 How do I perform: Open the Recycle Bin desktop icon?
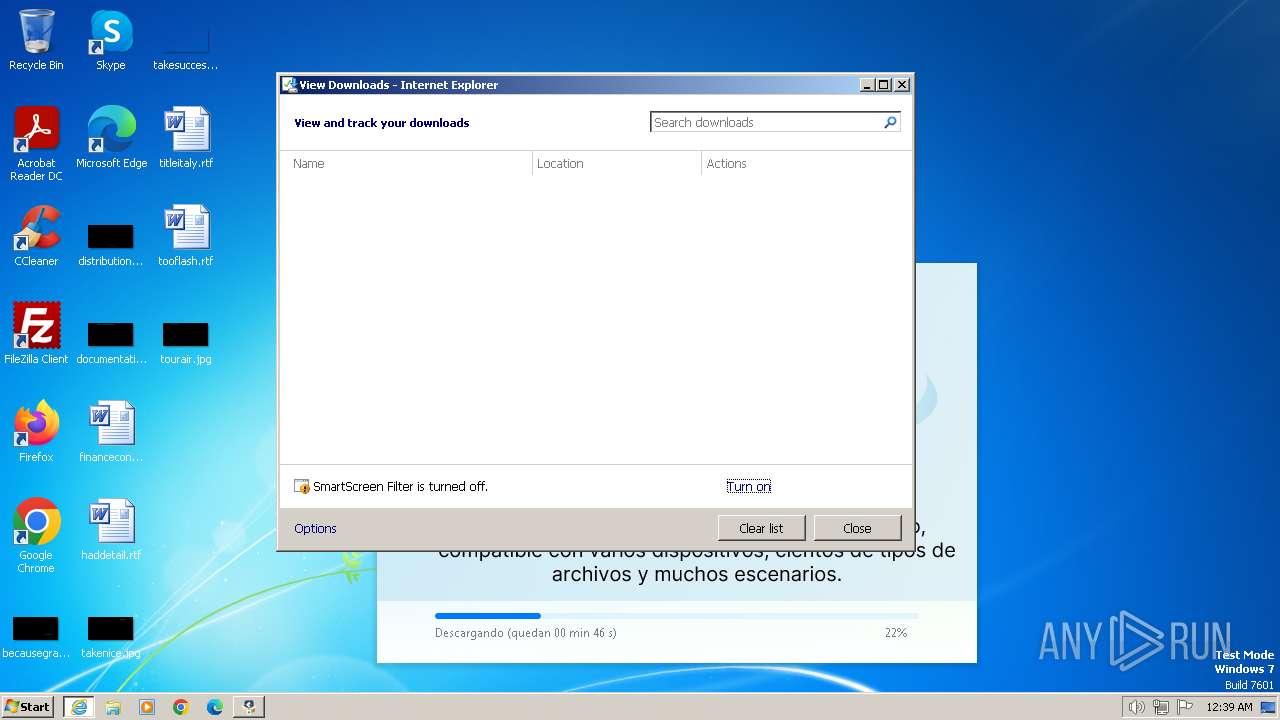[x=36, y=40]
